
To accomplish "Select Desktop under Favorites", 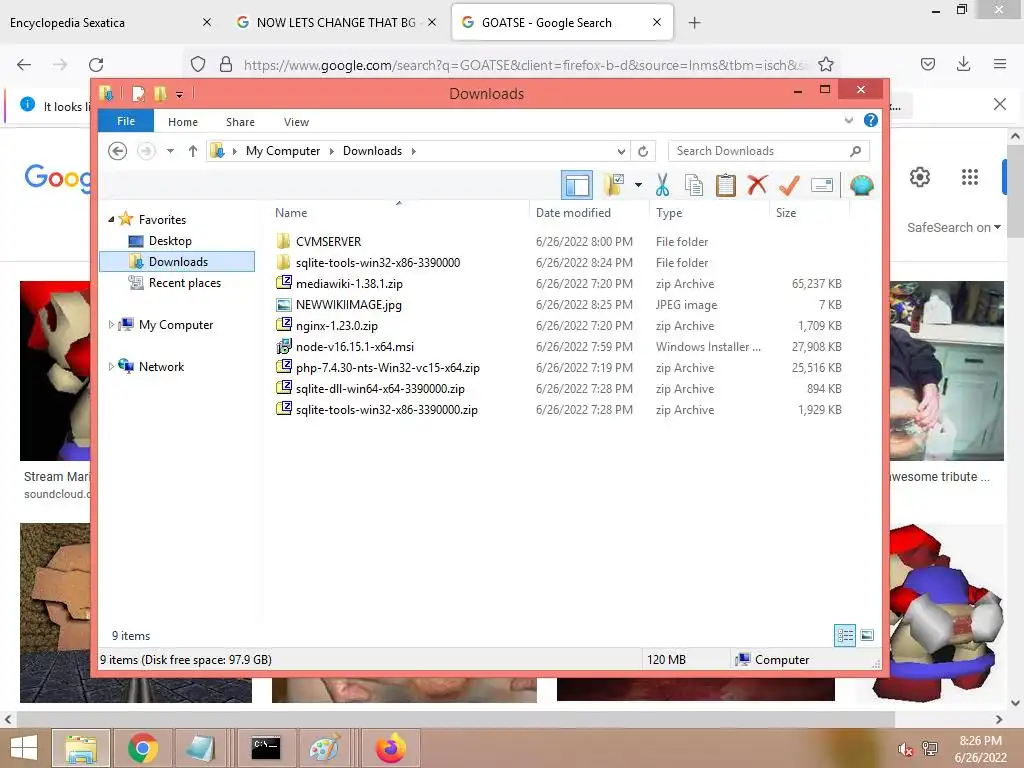I will [170, 241].
